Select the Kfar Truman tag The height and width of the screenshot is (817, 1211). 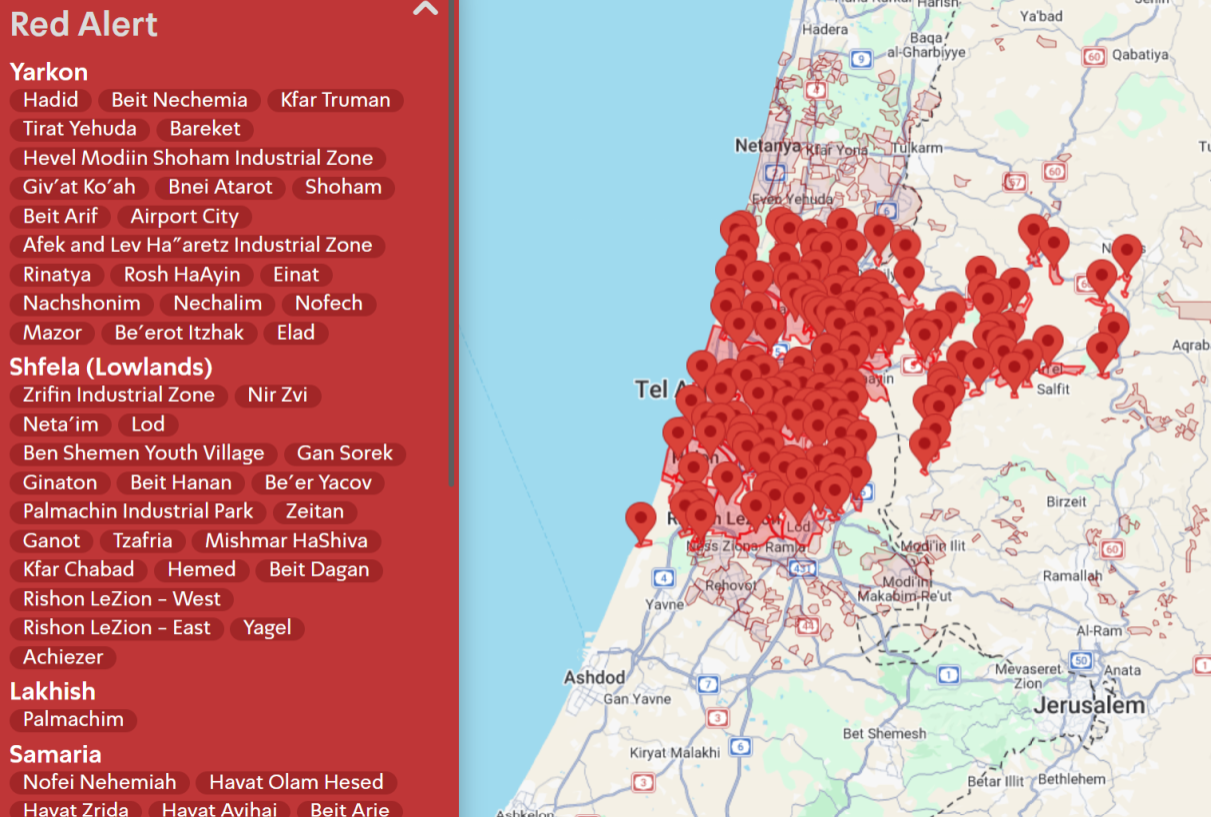pyautogui.click(x=335, y=100)
